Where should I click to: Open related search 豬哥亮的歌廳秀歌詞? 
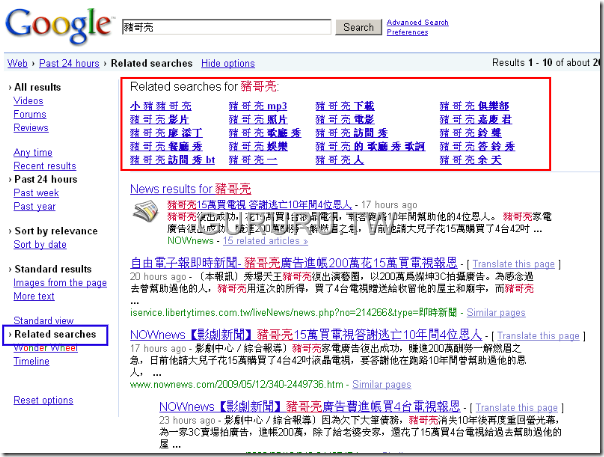370,146
